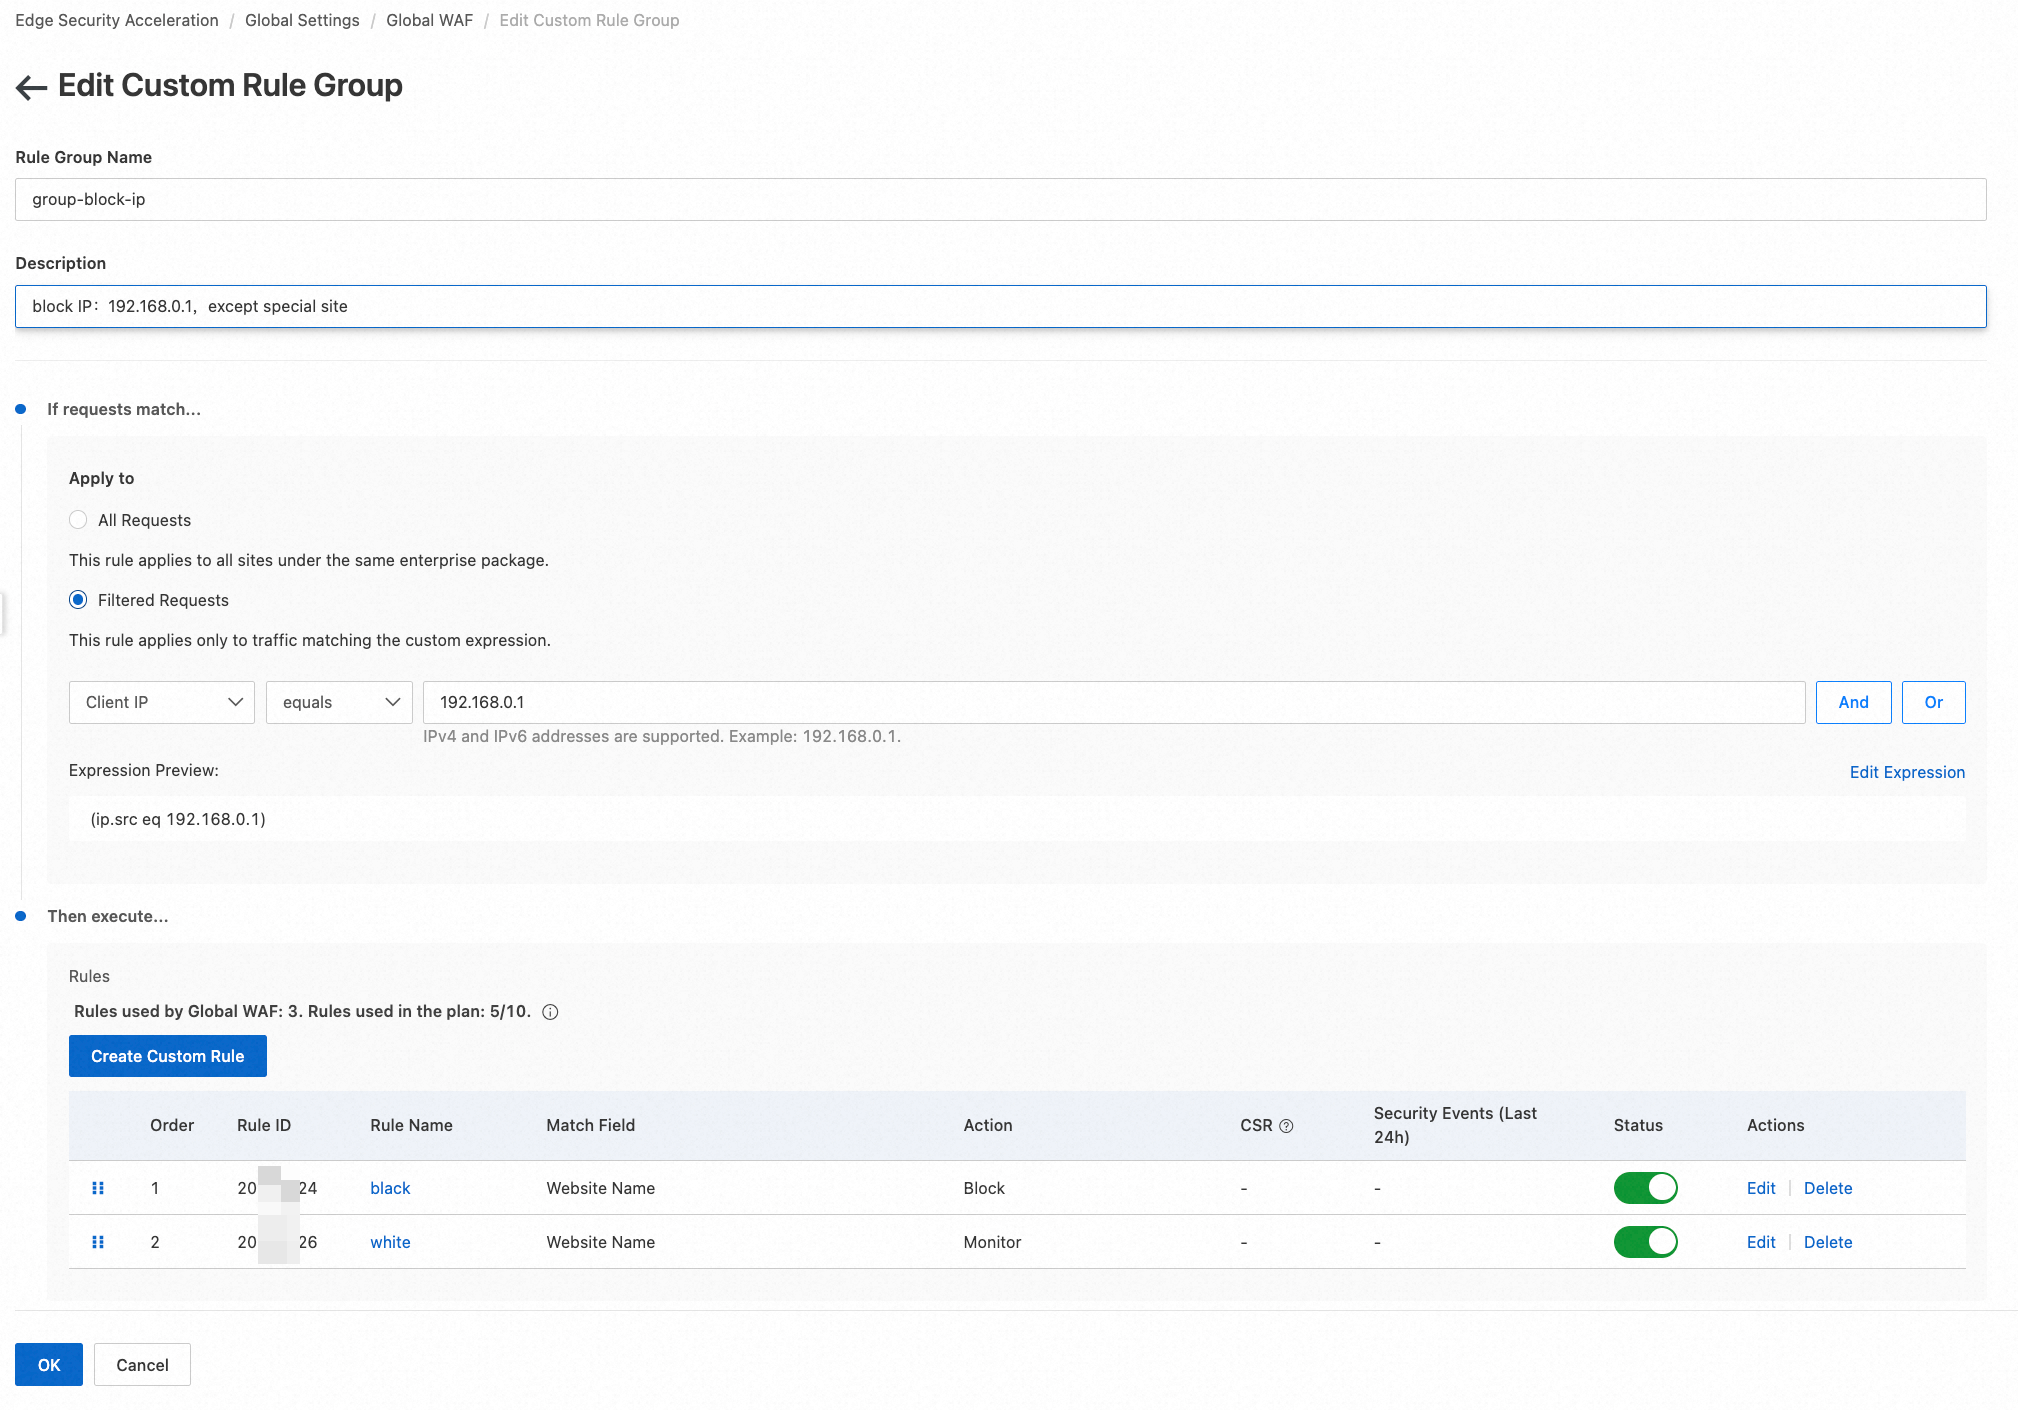The height and width of the screenshot is (1410, 2018).
Task: Open the black rule name link
Action: [x=390, y=1188]
